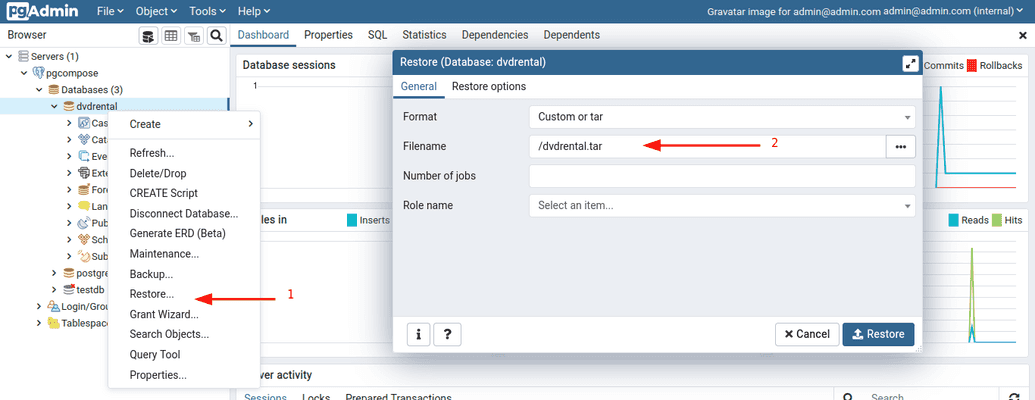This screenshot has width=1035, height=400.
Task: Open the File menu
Action: [x=110, y=11]
